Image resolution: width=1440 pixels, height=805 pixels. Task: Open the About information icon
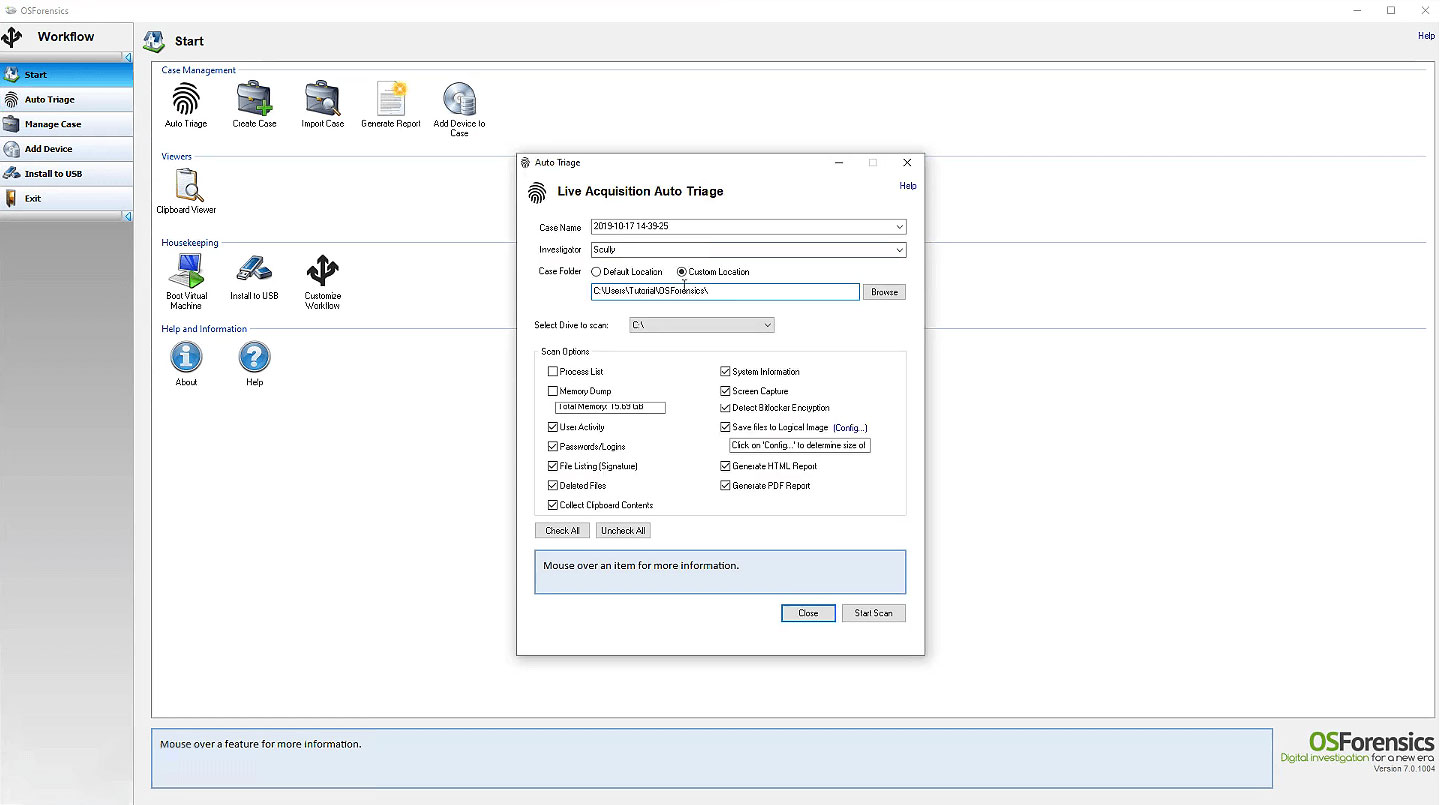coord(186,357)
